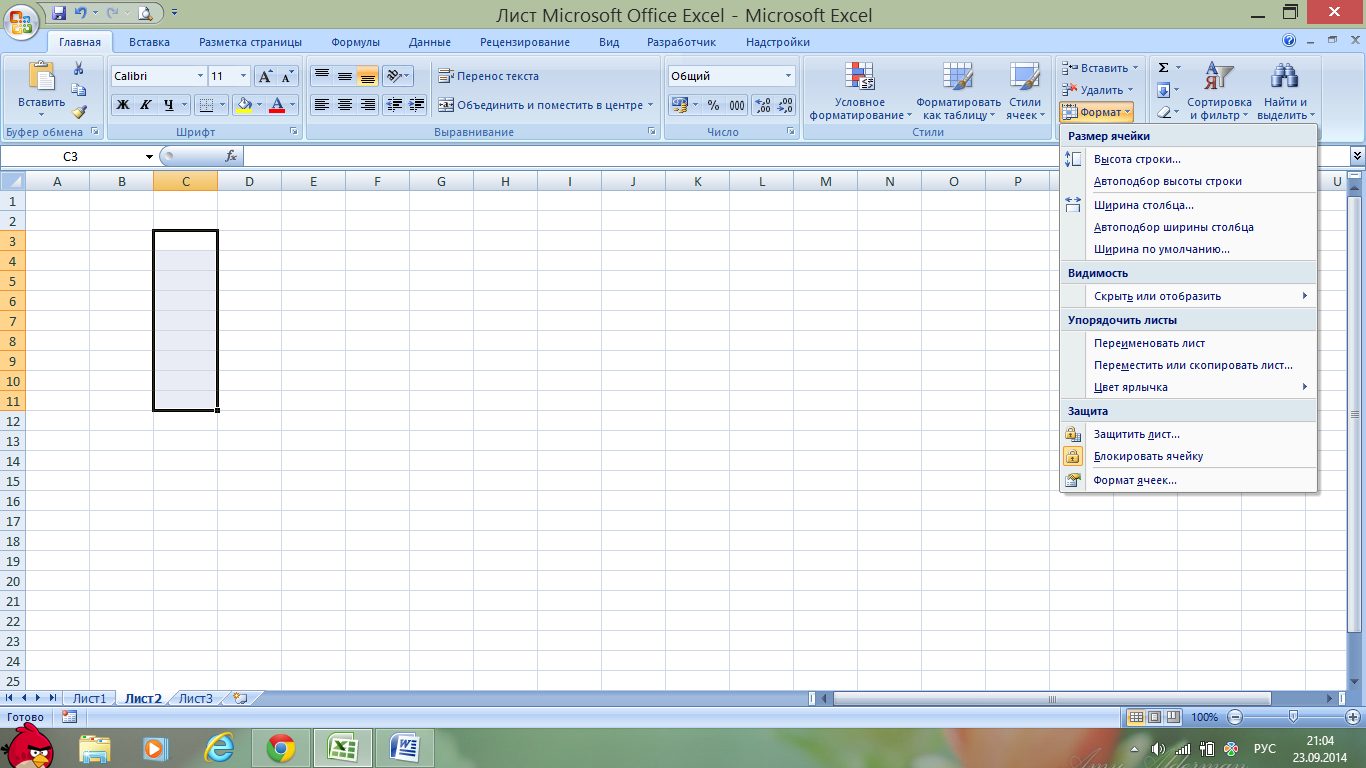Choose Формат ячеек in the menu

click(1135, 480)
